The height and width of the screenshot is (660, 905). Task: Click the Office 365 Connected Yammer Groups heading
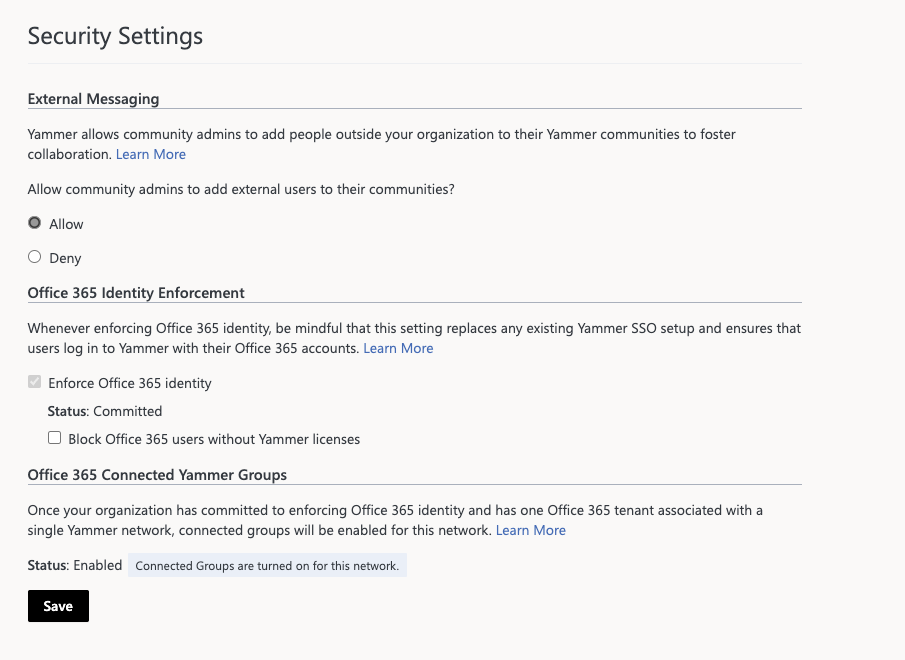coord(157,475)
